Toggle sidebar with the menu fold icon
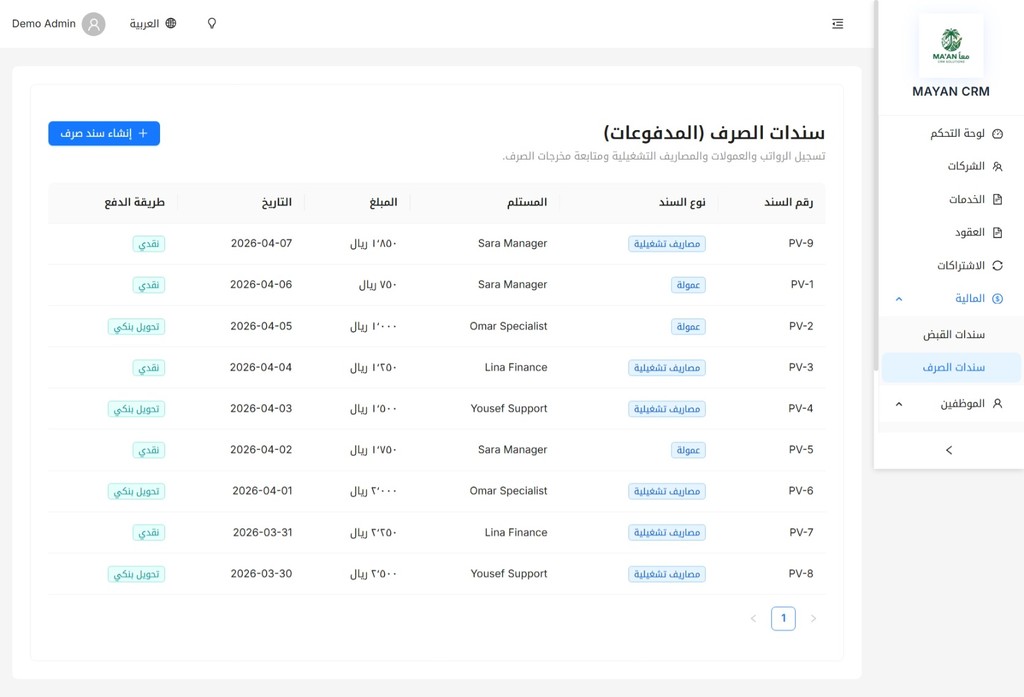Viewport: 1024px width, 697px height. click(837, 24)
